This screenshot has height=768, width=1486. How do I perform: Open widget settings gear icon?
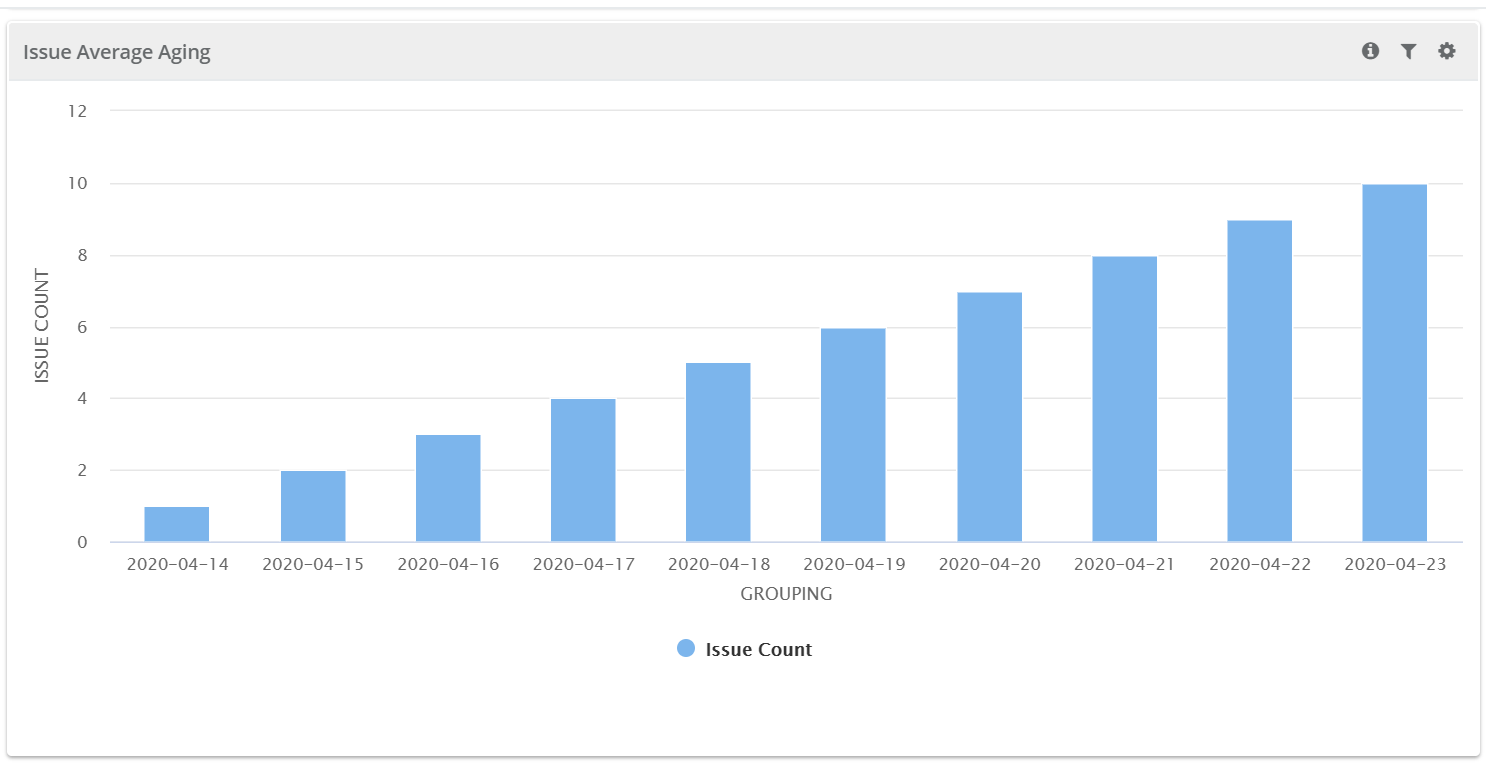coord(1446,51)
